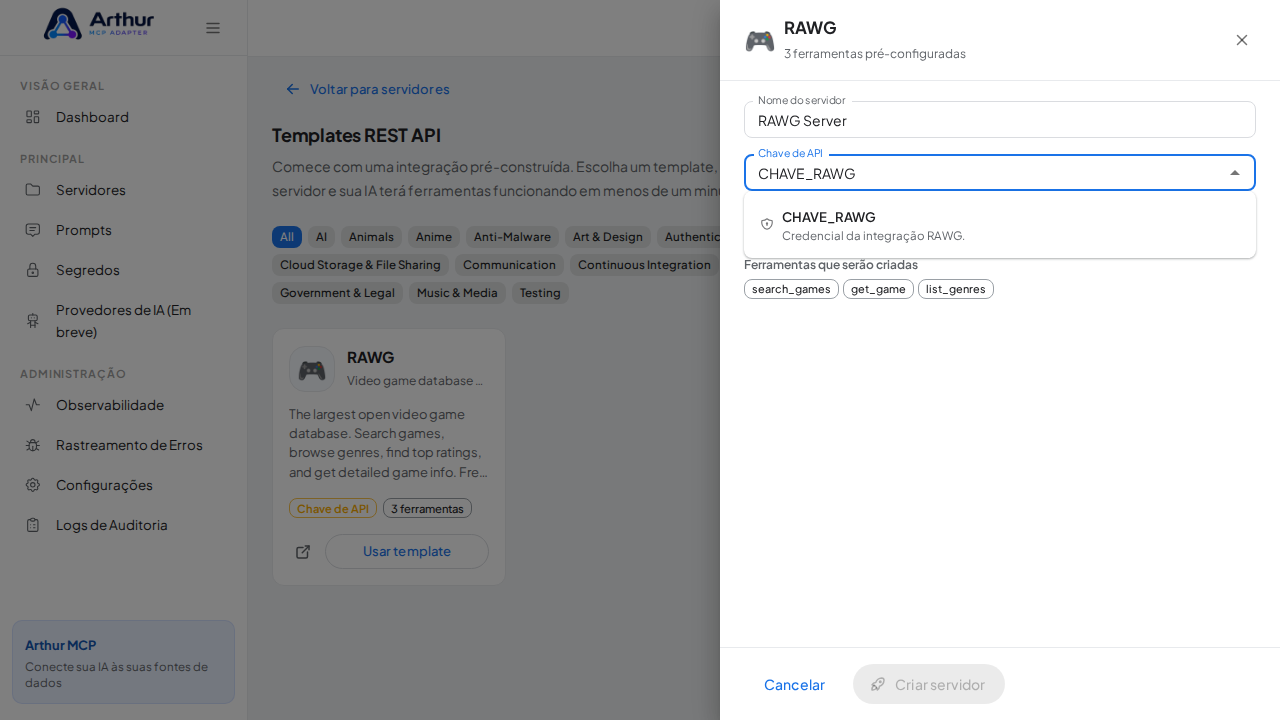1280x720 pixels.
Task: Click the Templates REST API heading
Action: (x=356, y=135)
